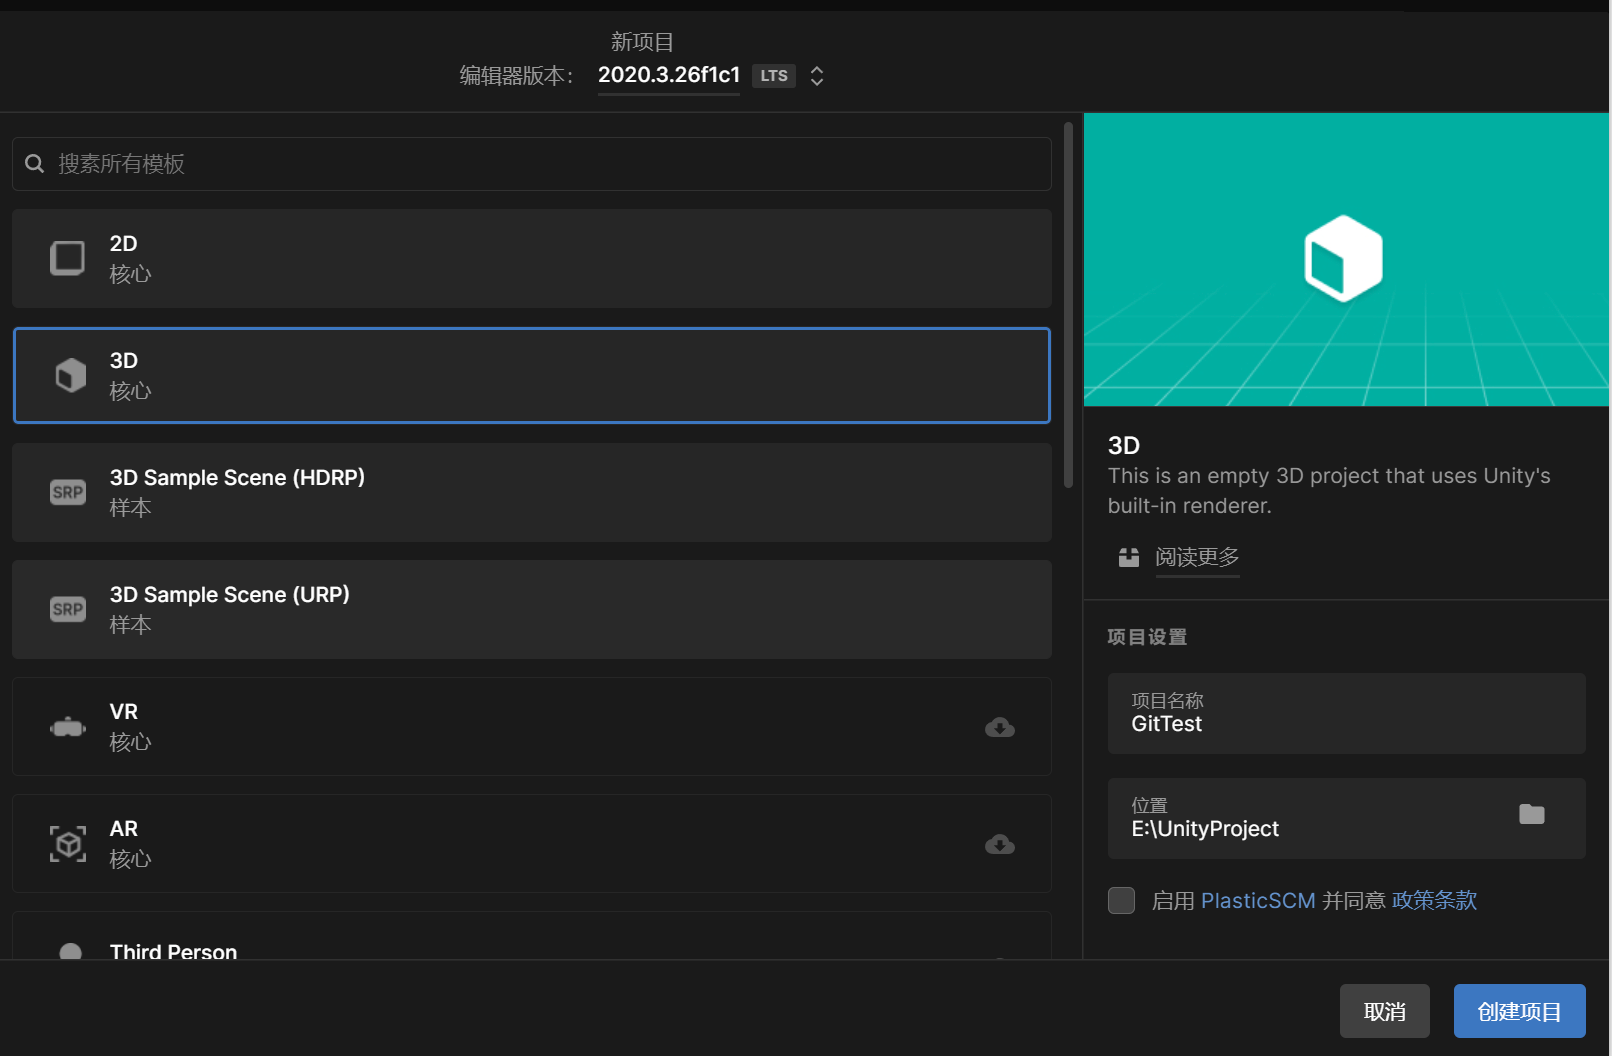Edit the project name field GitTest
Image resolution: width=1612 pixels, height=1056 pixels.
click(x=1347, y=713)
